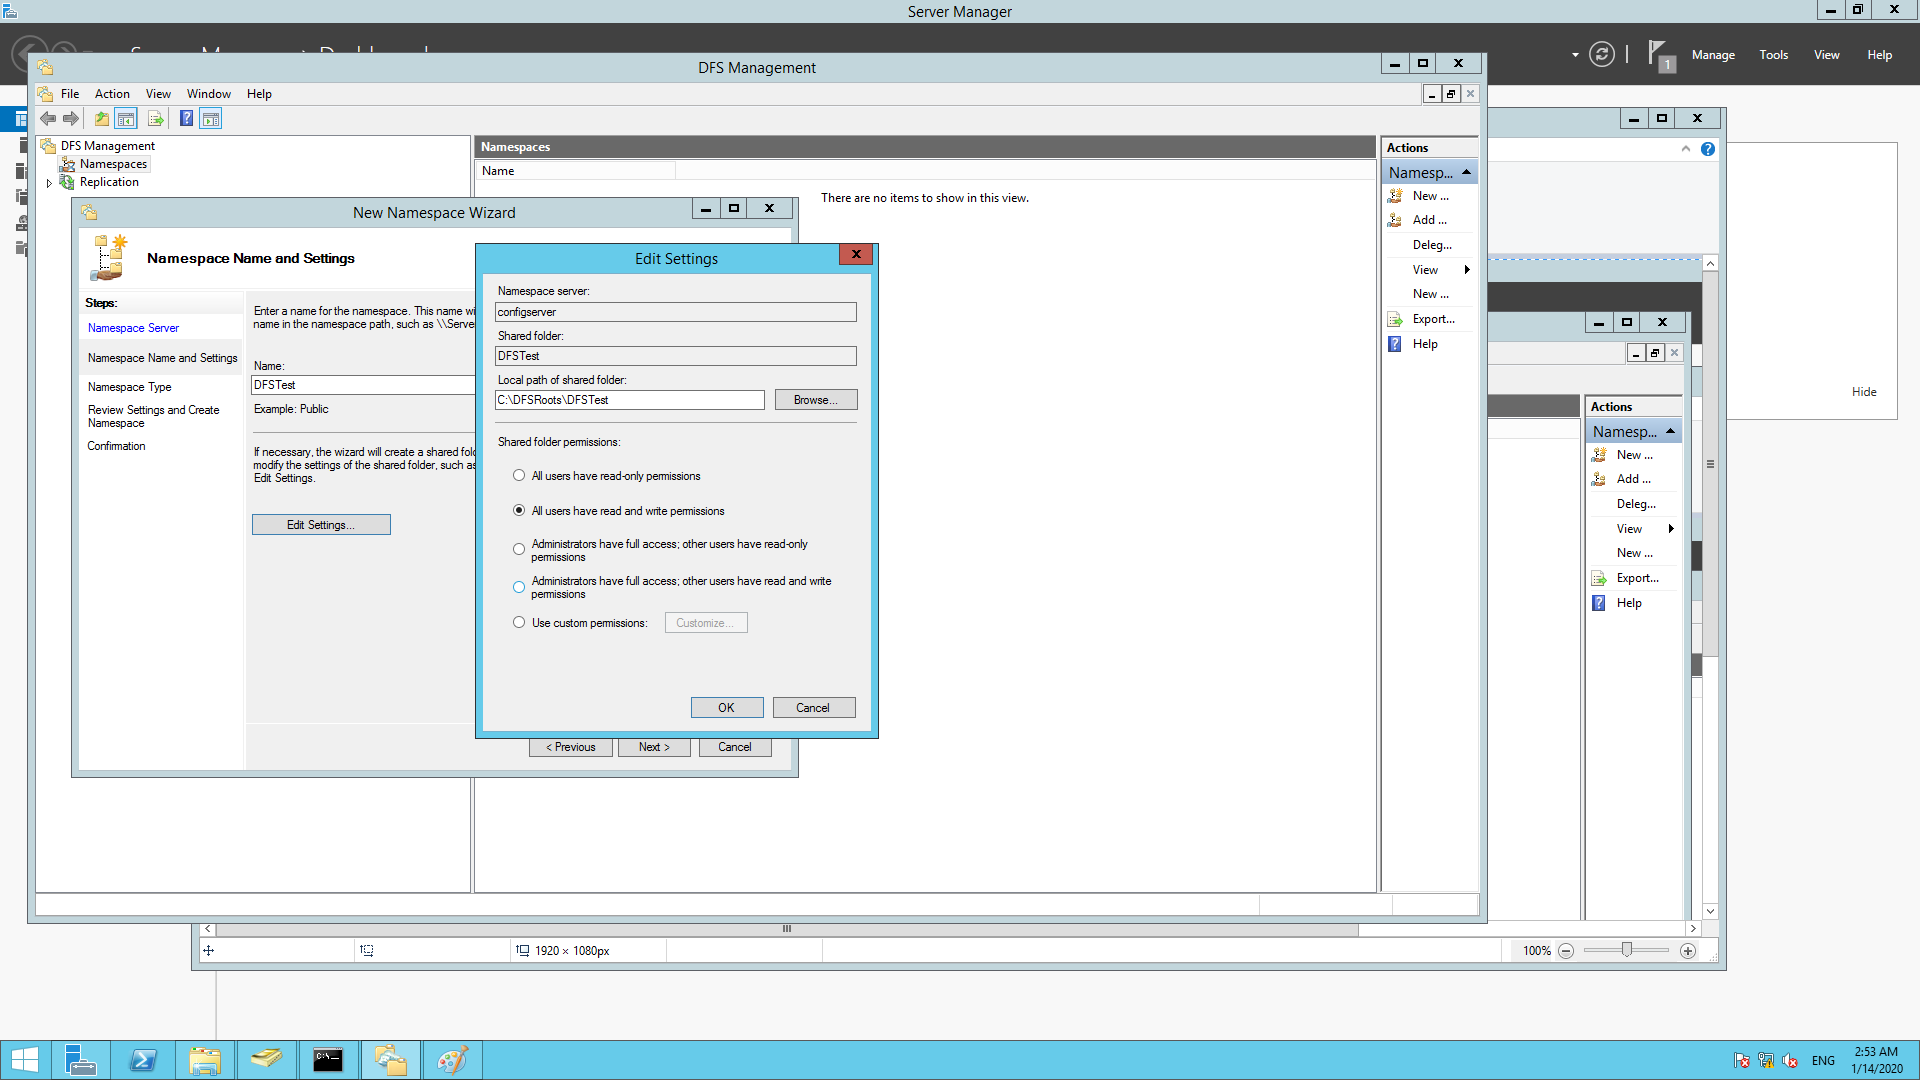Select the Up One Level folder icon
Image resolution: width=1920 pixels, height=1080 pixels.
coord(101,118)
